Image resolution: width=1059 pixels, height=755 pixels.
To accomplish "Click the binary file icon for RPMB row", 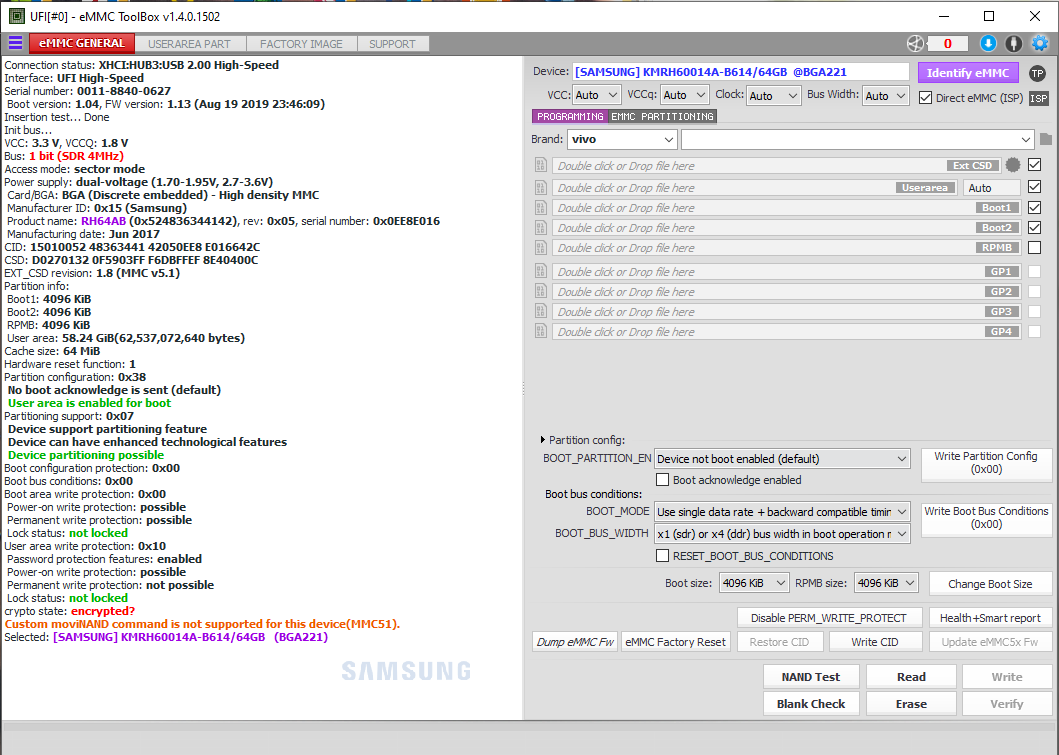I will tap(540, 248).
